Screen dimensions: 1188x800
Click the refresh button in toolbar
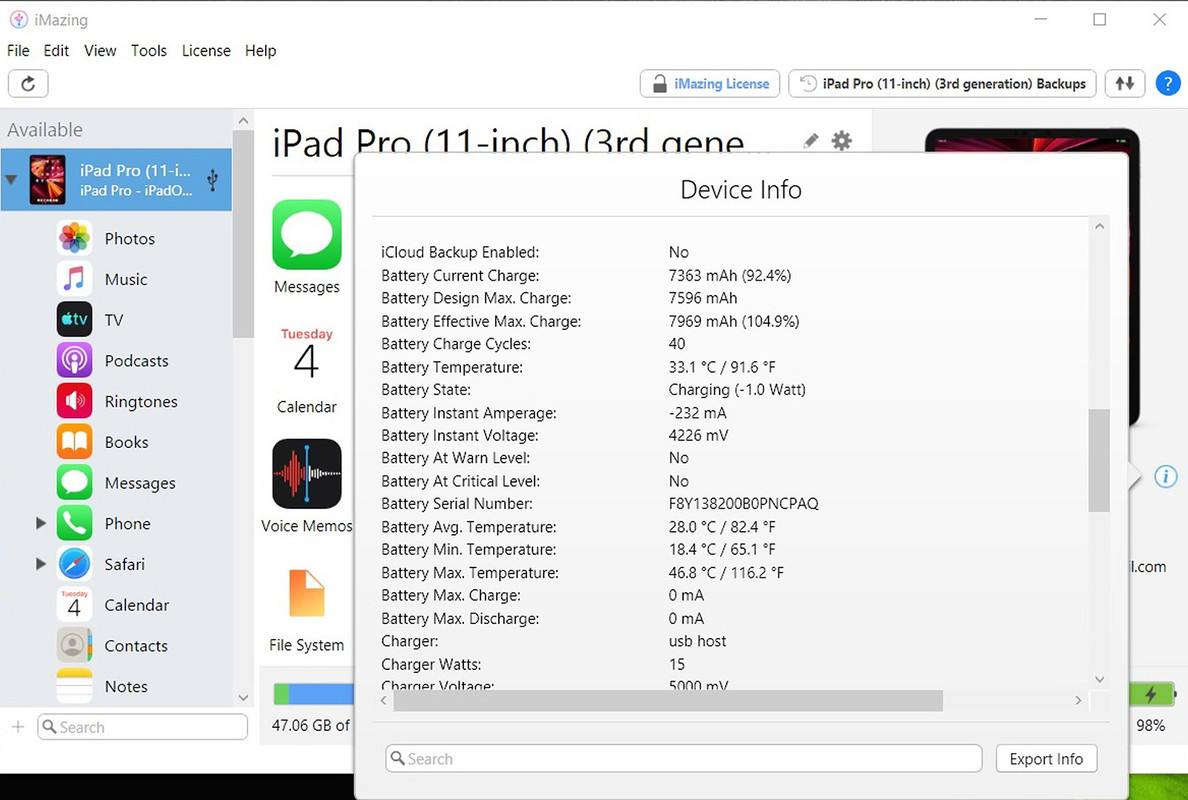coord(28,83)
